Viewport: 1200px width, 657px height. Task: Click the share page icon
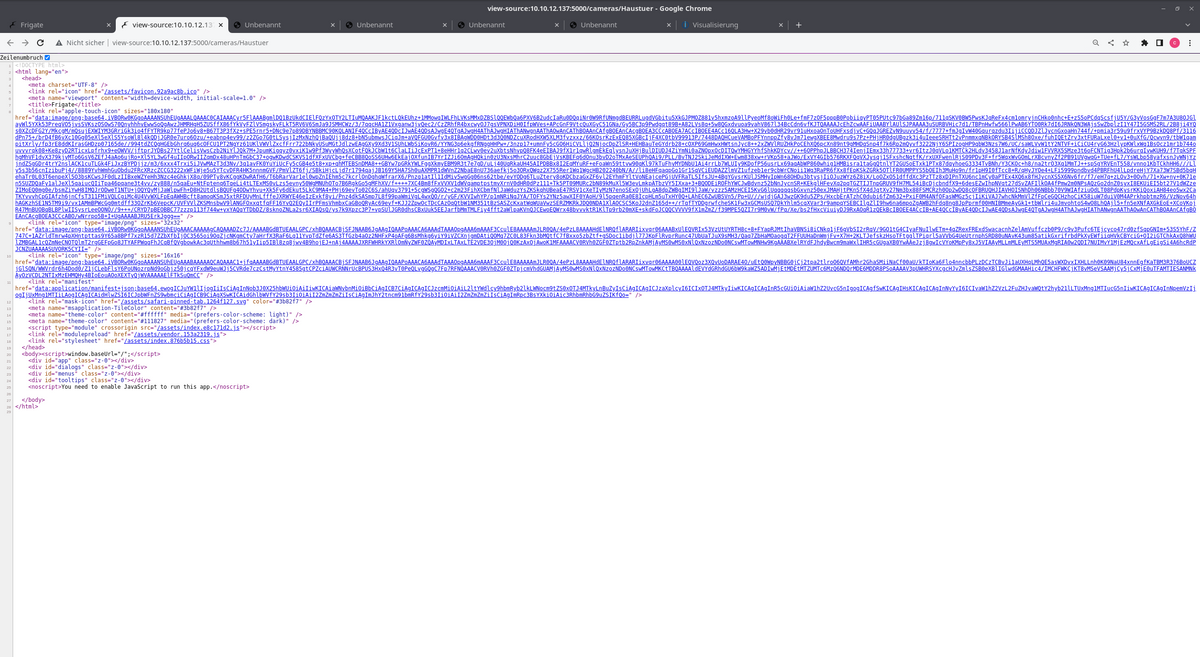click(1109, 43)
